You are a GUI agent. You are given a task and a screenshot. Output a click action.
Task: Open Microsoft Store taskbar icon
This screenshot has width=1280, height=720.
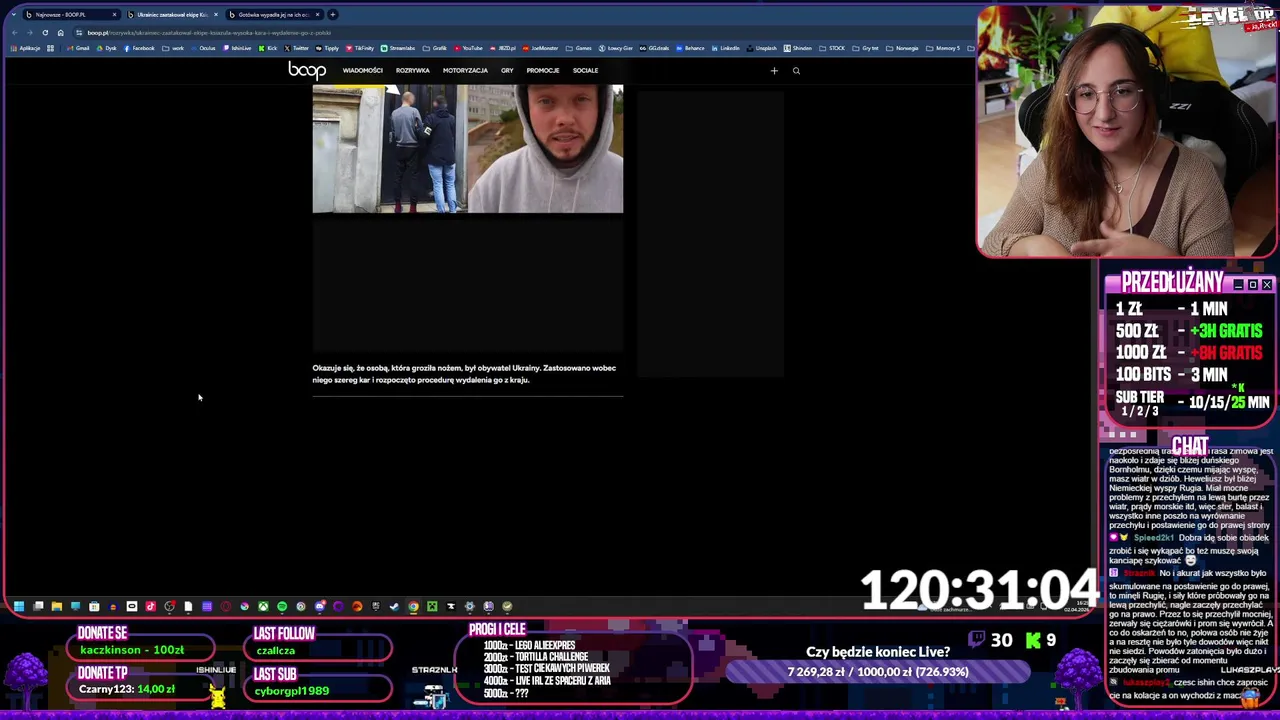coord(94,606)
